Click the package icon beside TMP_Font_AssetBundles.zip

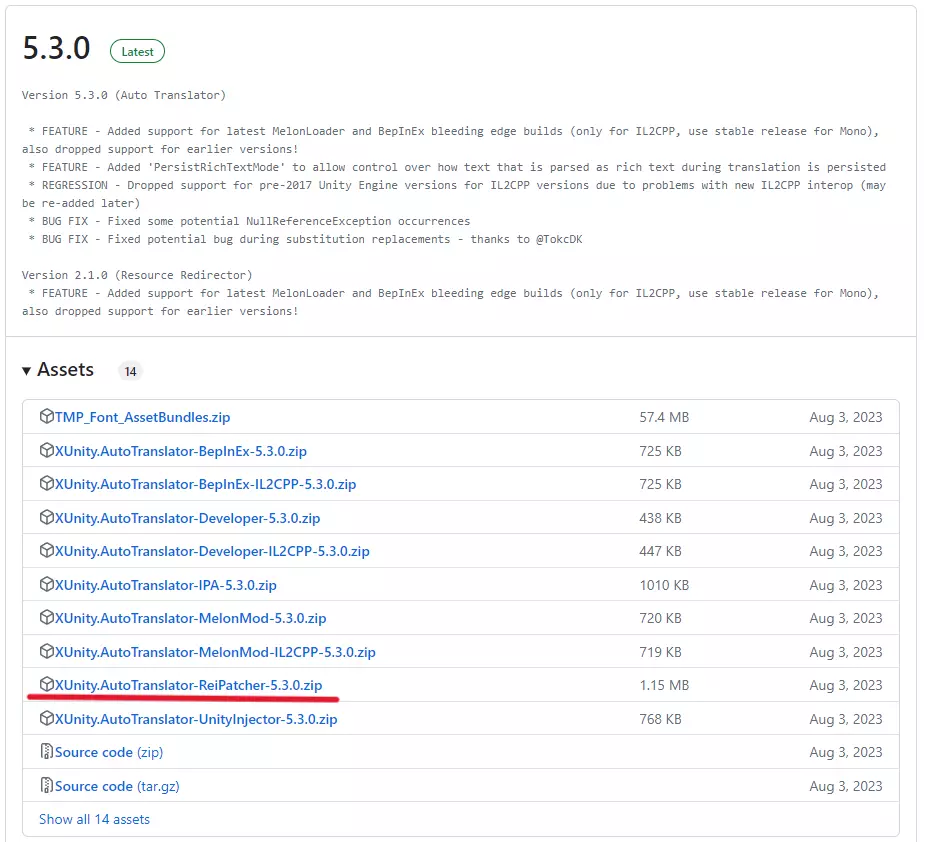[x=47, y=416]
